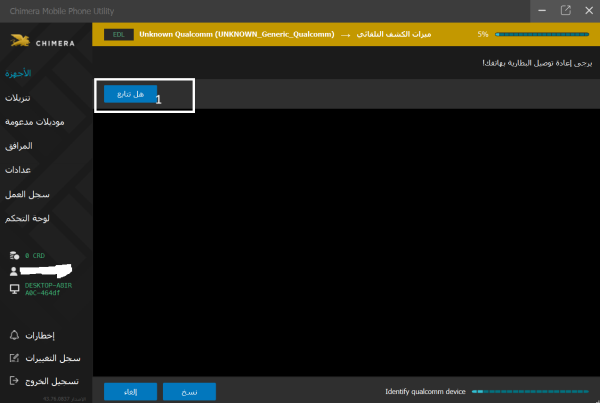This screenshot has height=403, width=600.
Task: Click Unknown Qualcomm device name text
Action: [237, 34]
